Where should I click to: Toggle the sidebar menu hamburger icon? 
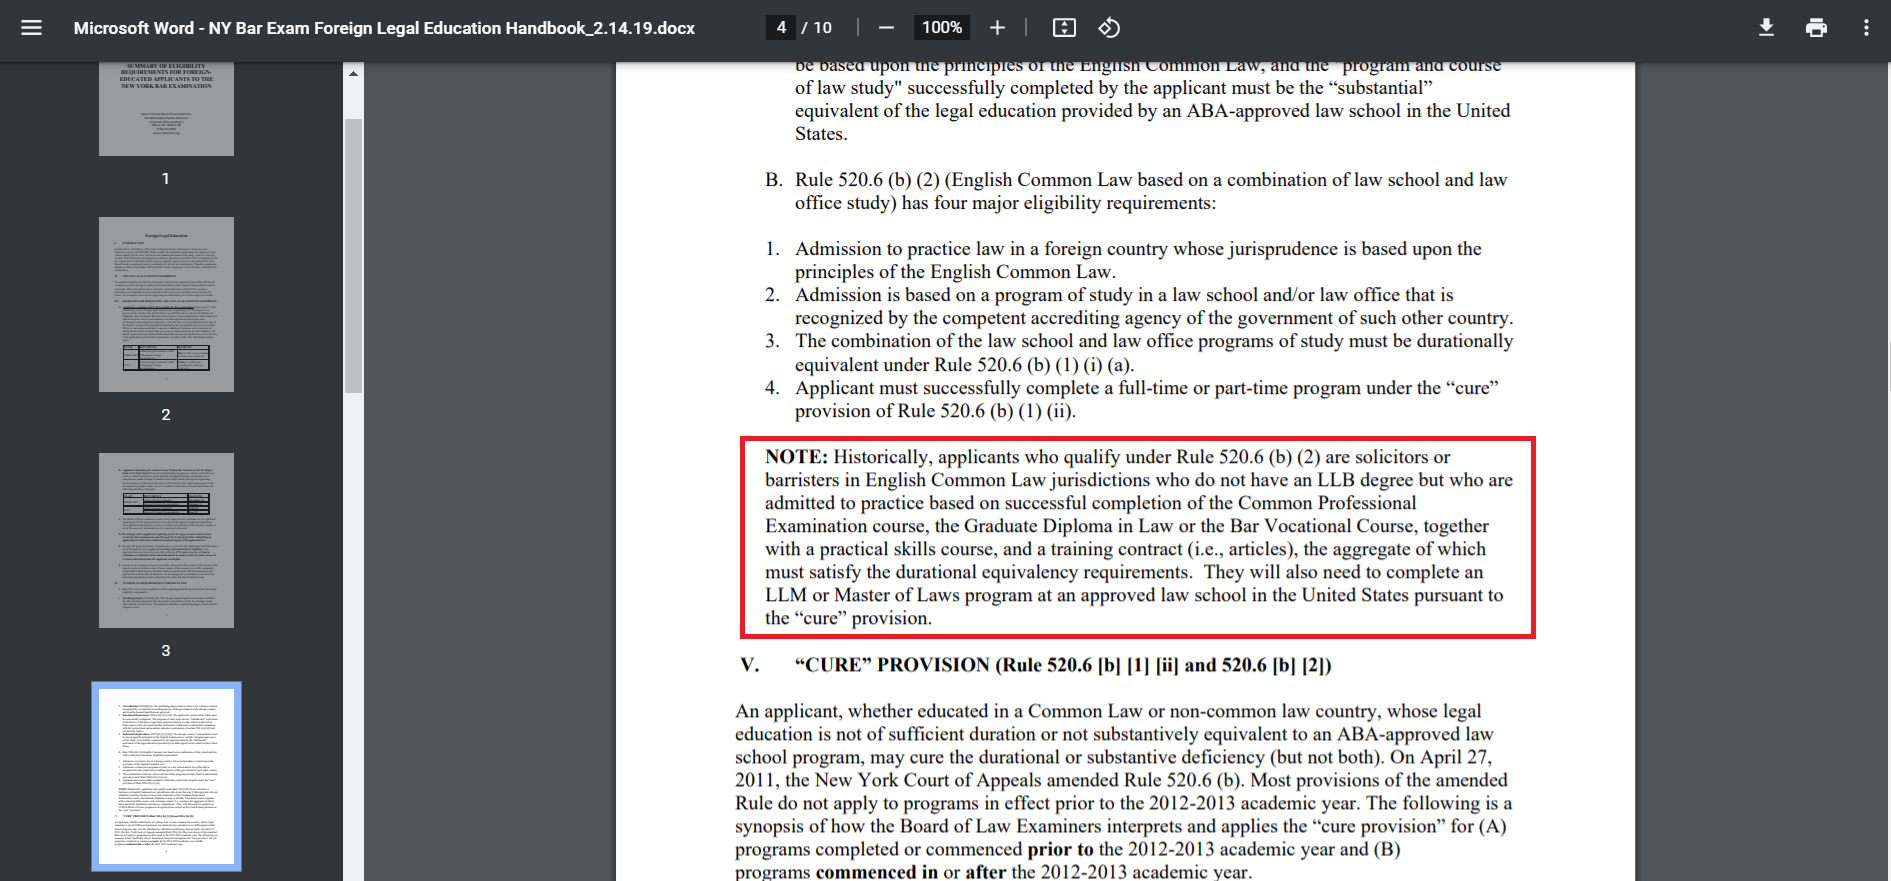[31, 28]
